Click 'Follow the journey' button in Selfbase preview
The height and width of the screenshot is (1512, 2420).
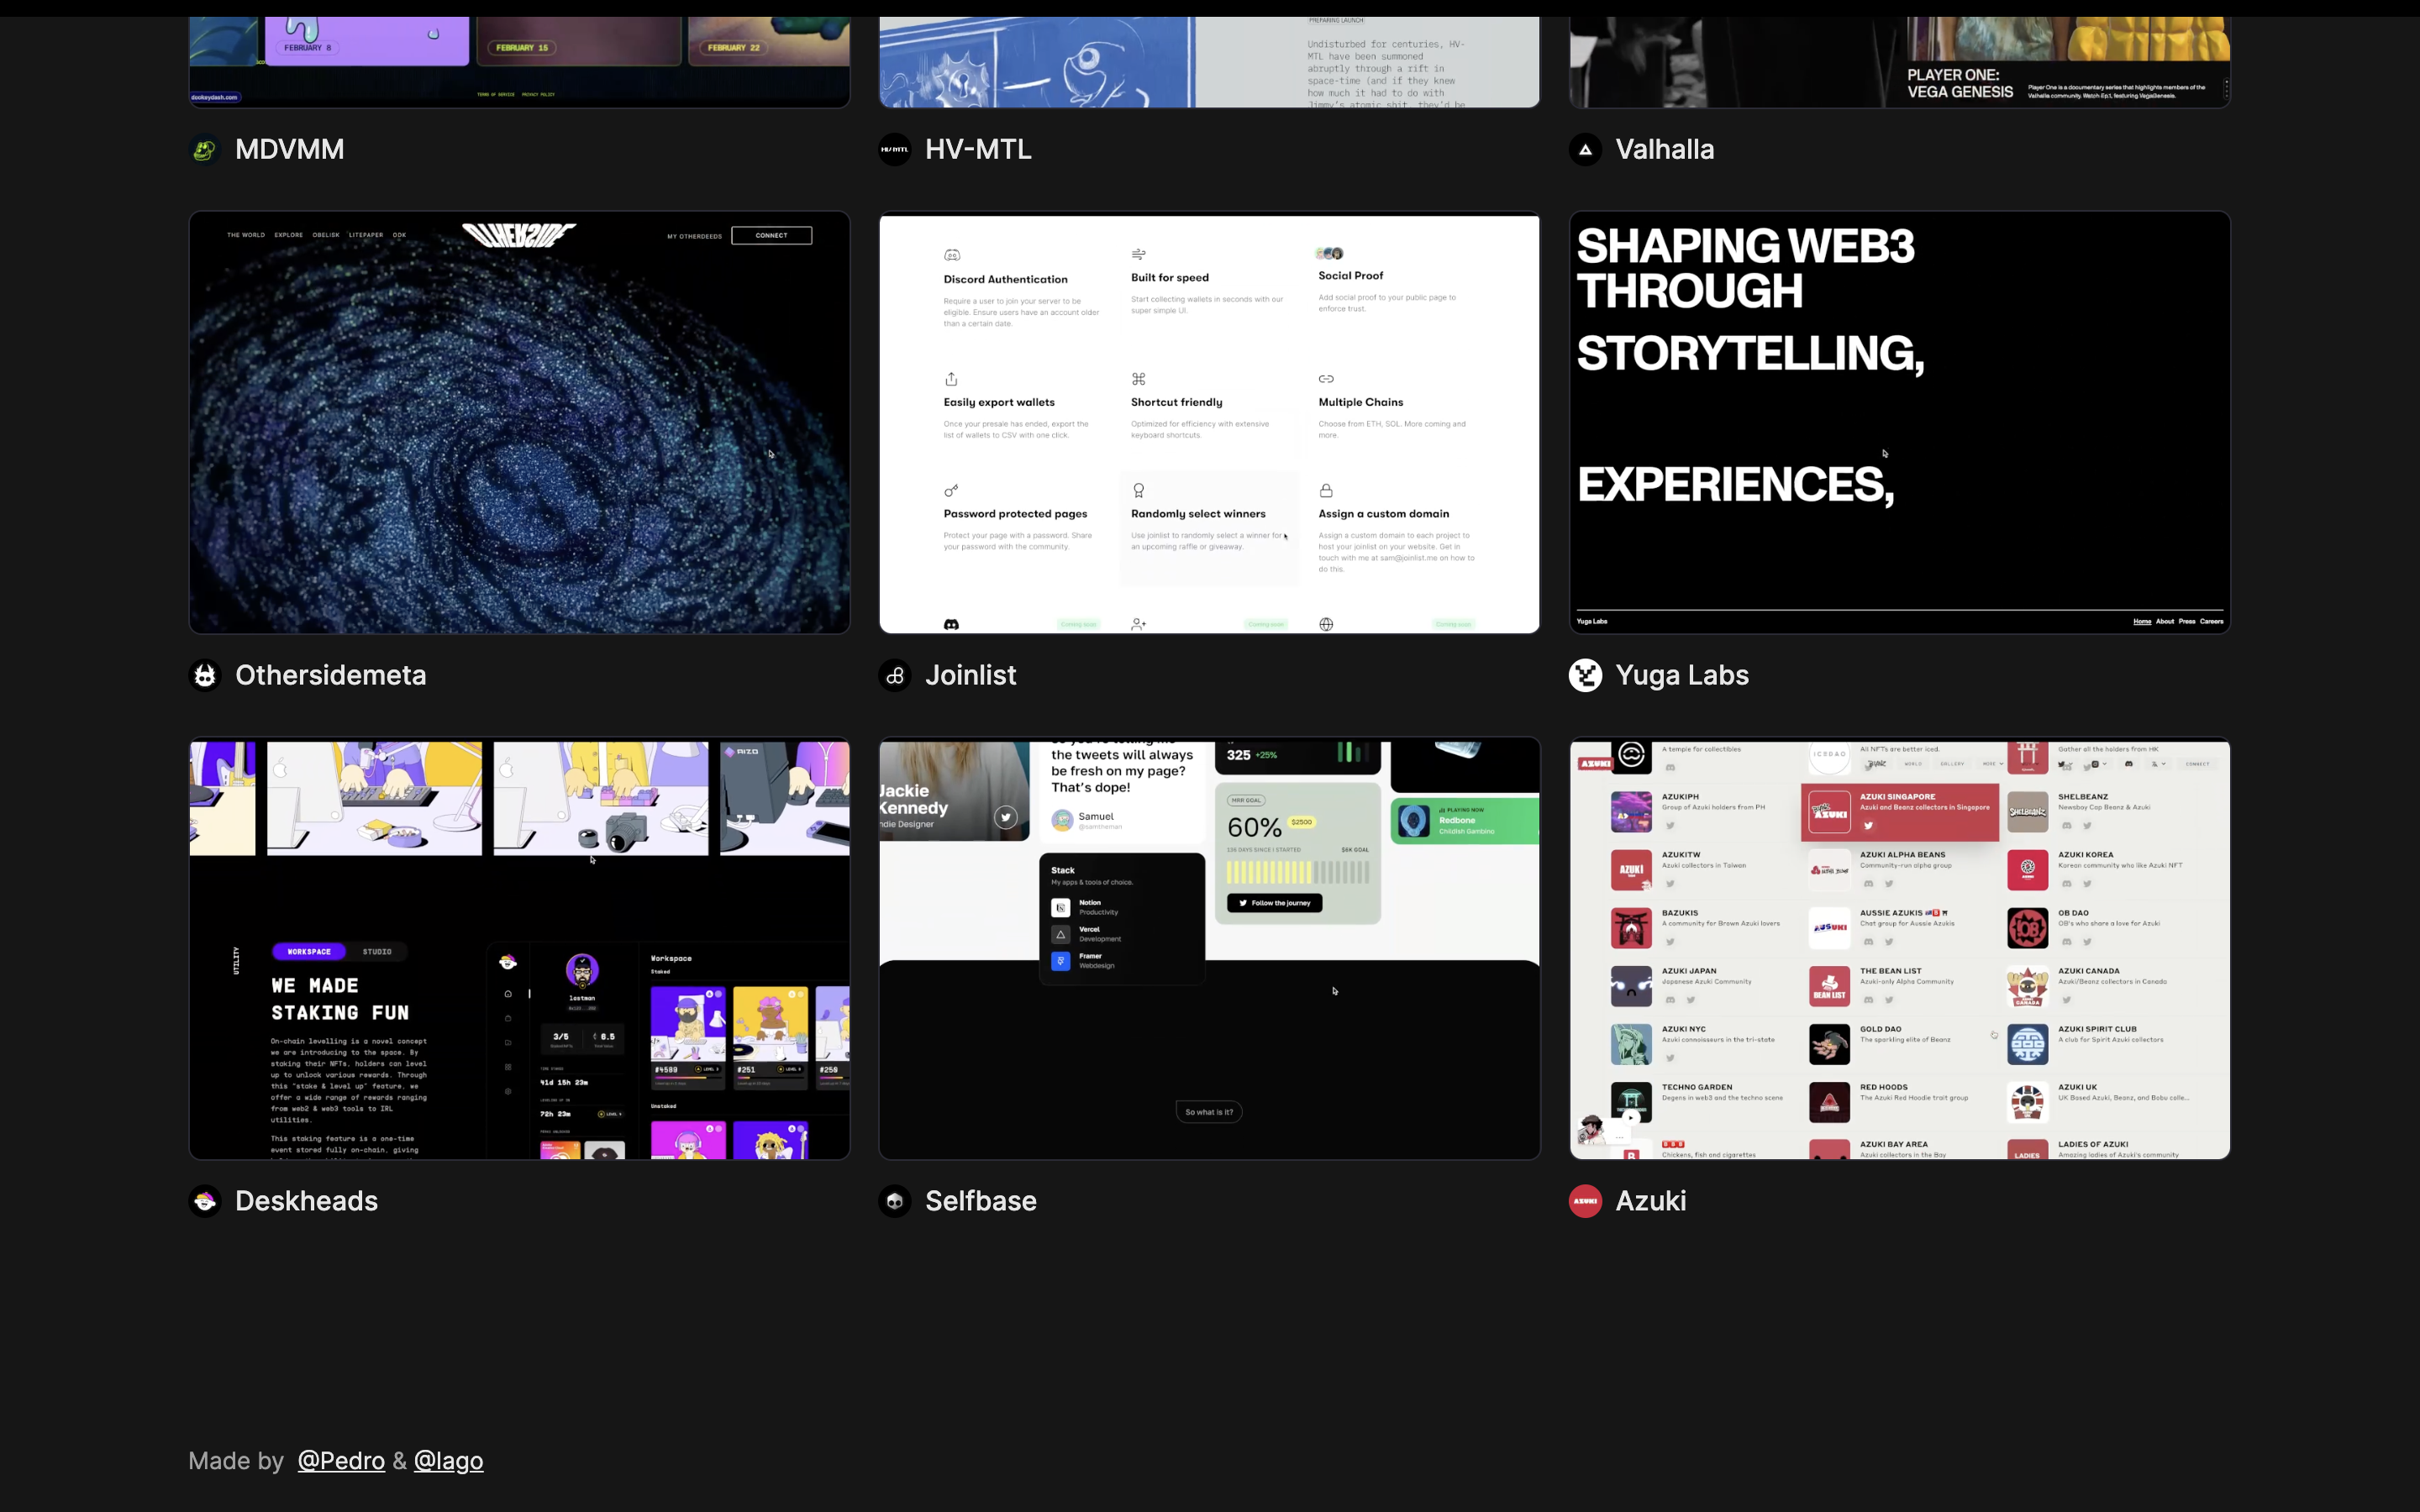tap(1274, 903)
